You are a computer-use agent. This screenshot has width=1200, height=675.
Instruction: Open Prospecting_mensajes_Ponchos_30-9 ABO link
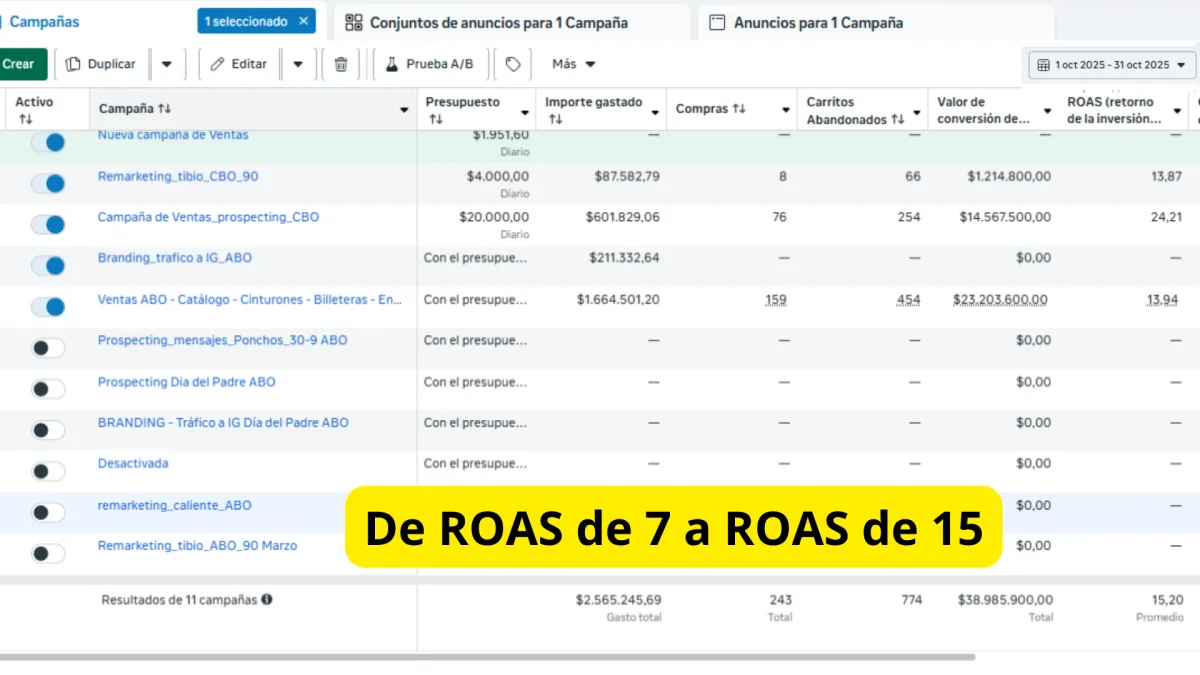(223, 340)
